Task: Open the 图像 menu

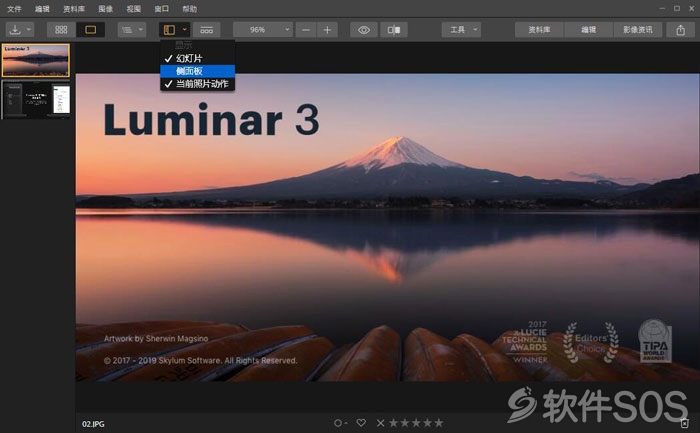Action: tap(105, 8)
